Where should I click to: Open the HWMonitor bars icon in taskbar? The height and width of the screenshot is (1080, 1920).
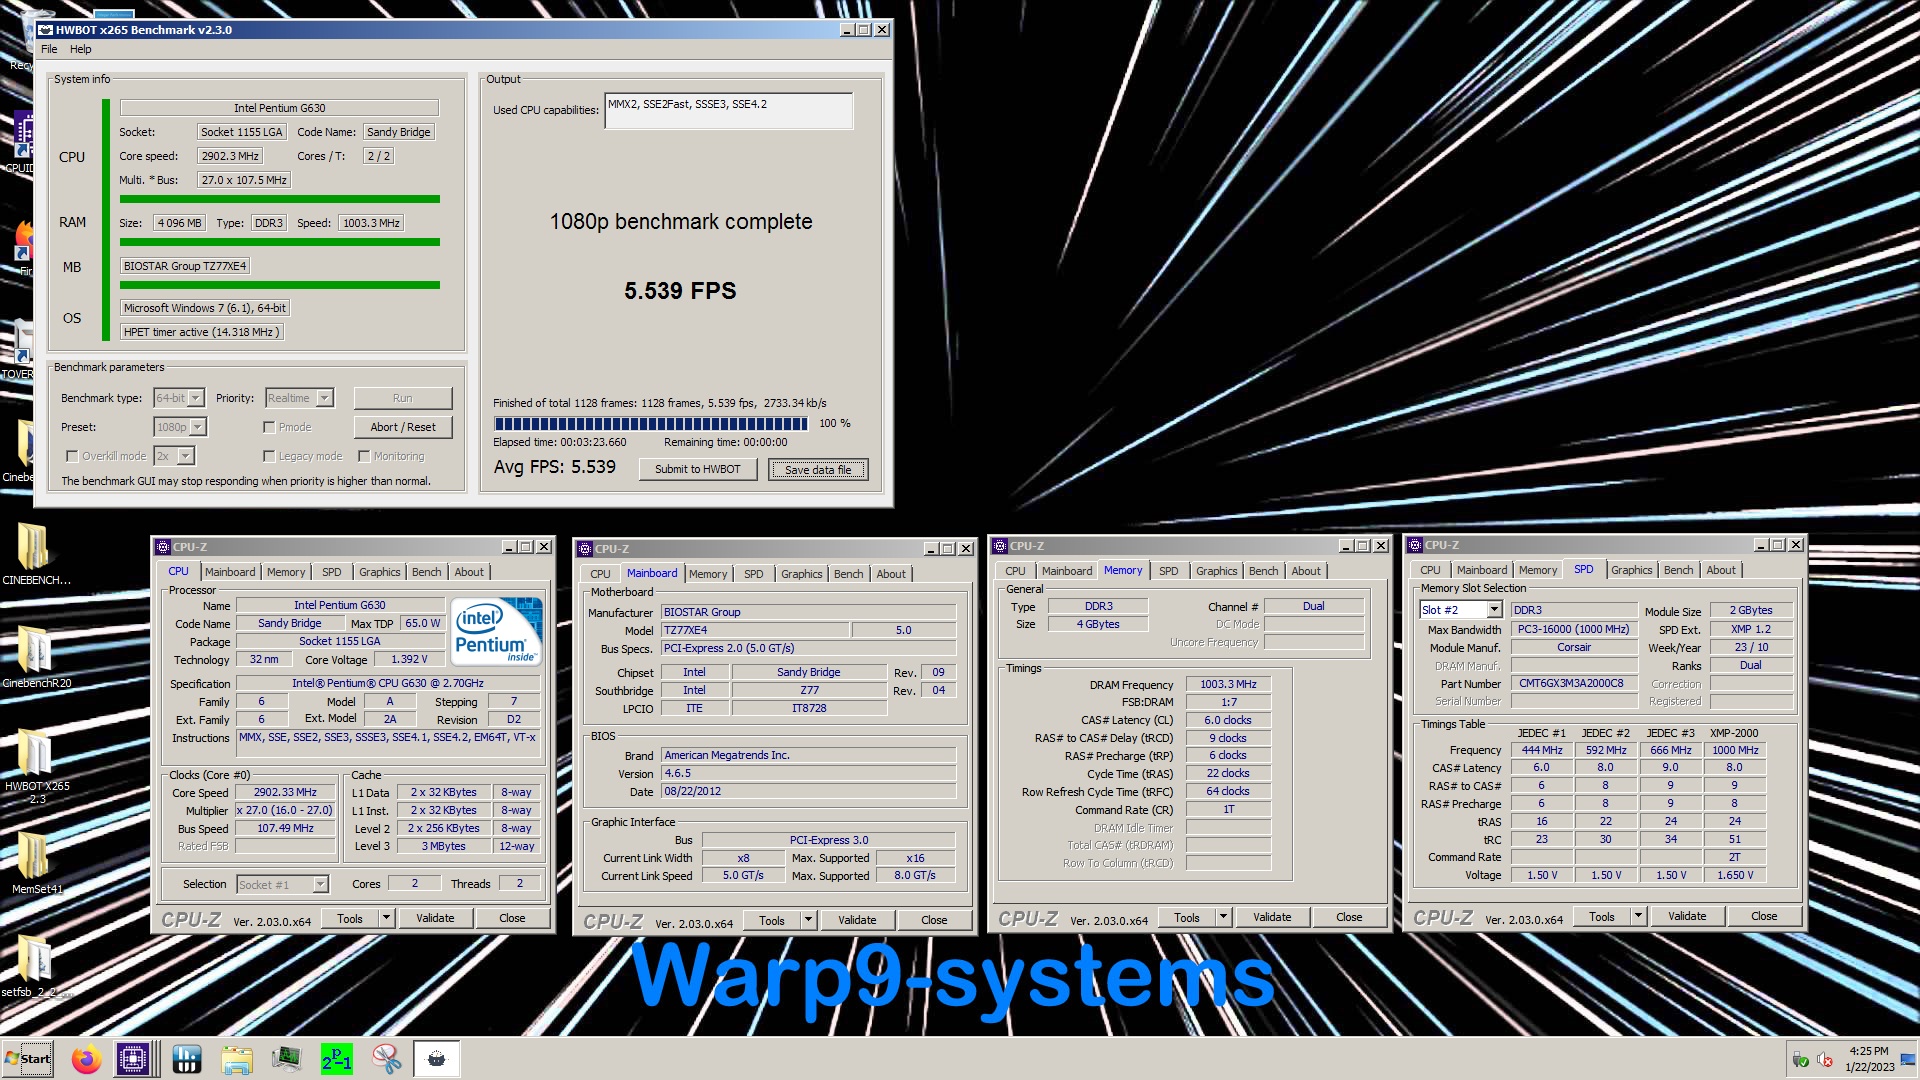click(x=187, y=1059)
